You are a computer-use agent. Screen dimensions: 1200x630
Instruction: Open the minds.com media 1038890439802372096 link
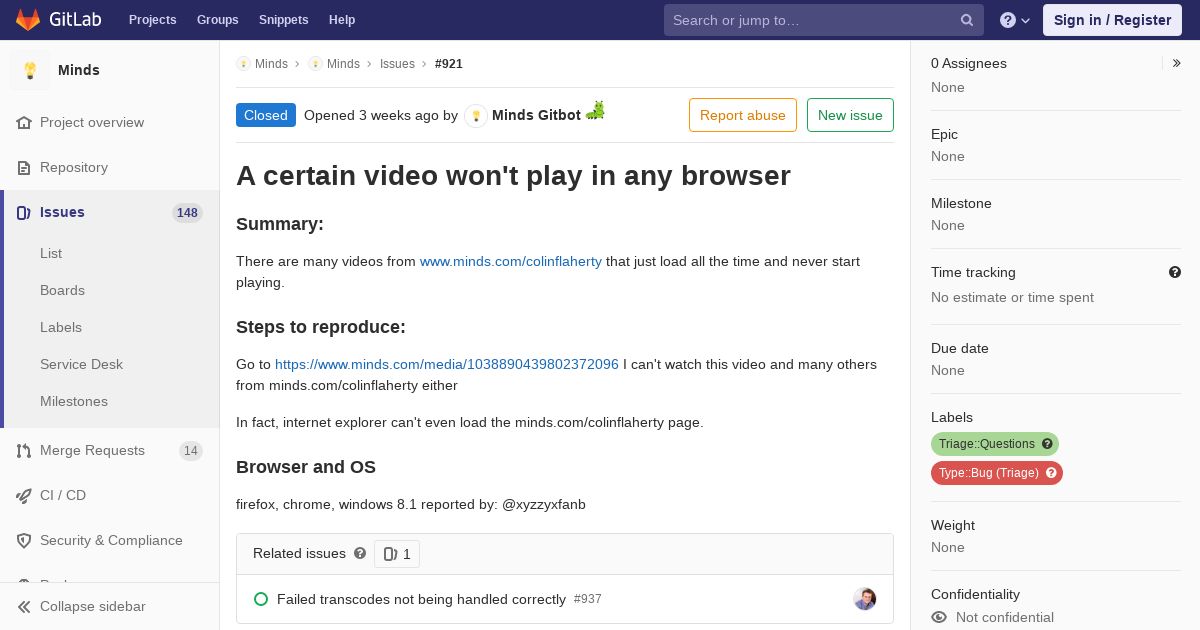click(x=447, y=365)
